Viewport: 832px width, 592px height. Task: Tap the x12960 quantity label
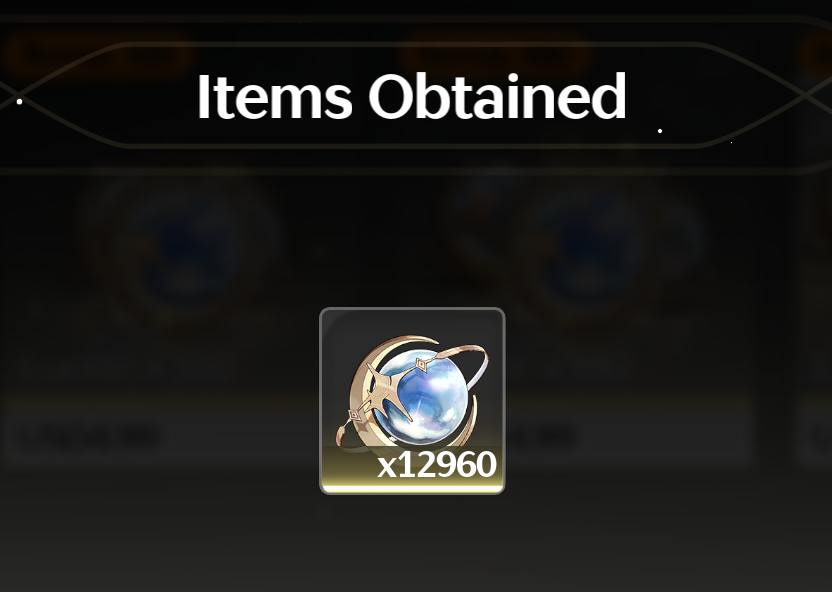pos(437,465)
